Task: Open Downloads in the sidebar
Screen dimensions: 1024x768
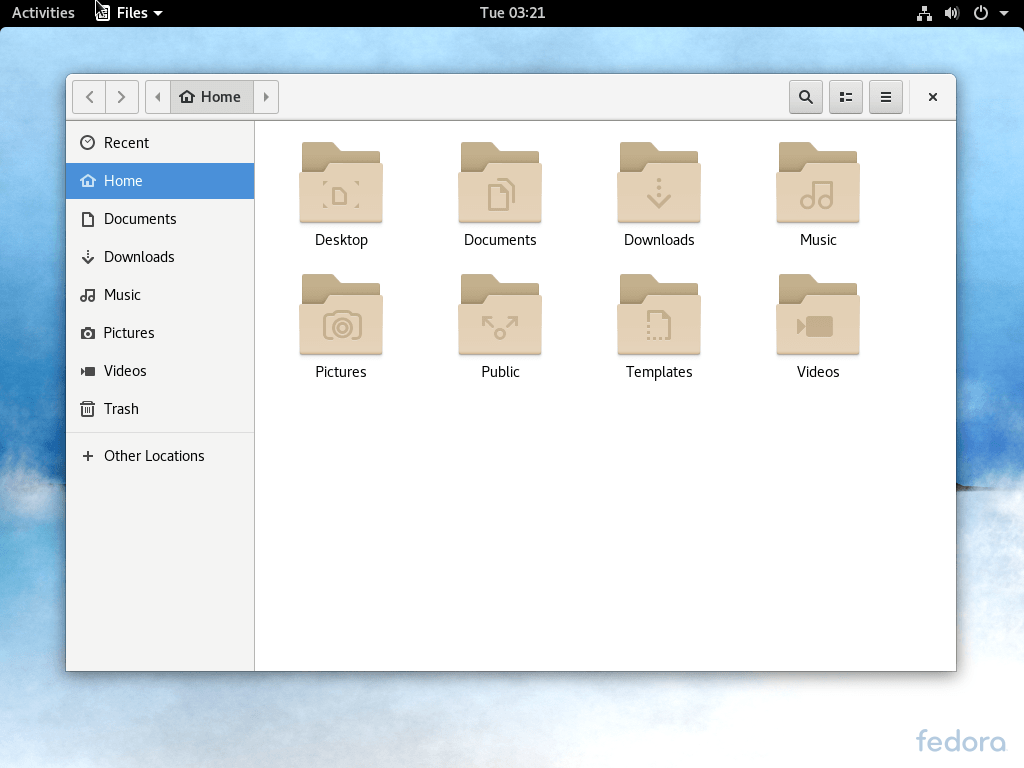Action: tap(160, 257)
